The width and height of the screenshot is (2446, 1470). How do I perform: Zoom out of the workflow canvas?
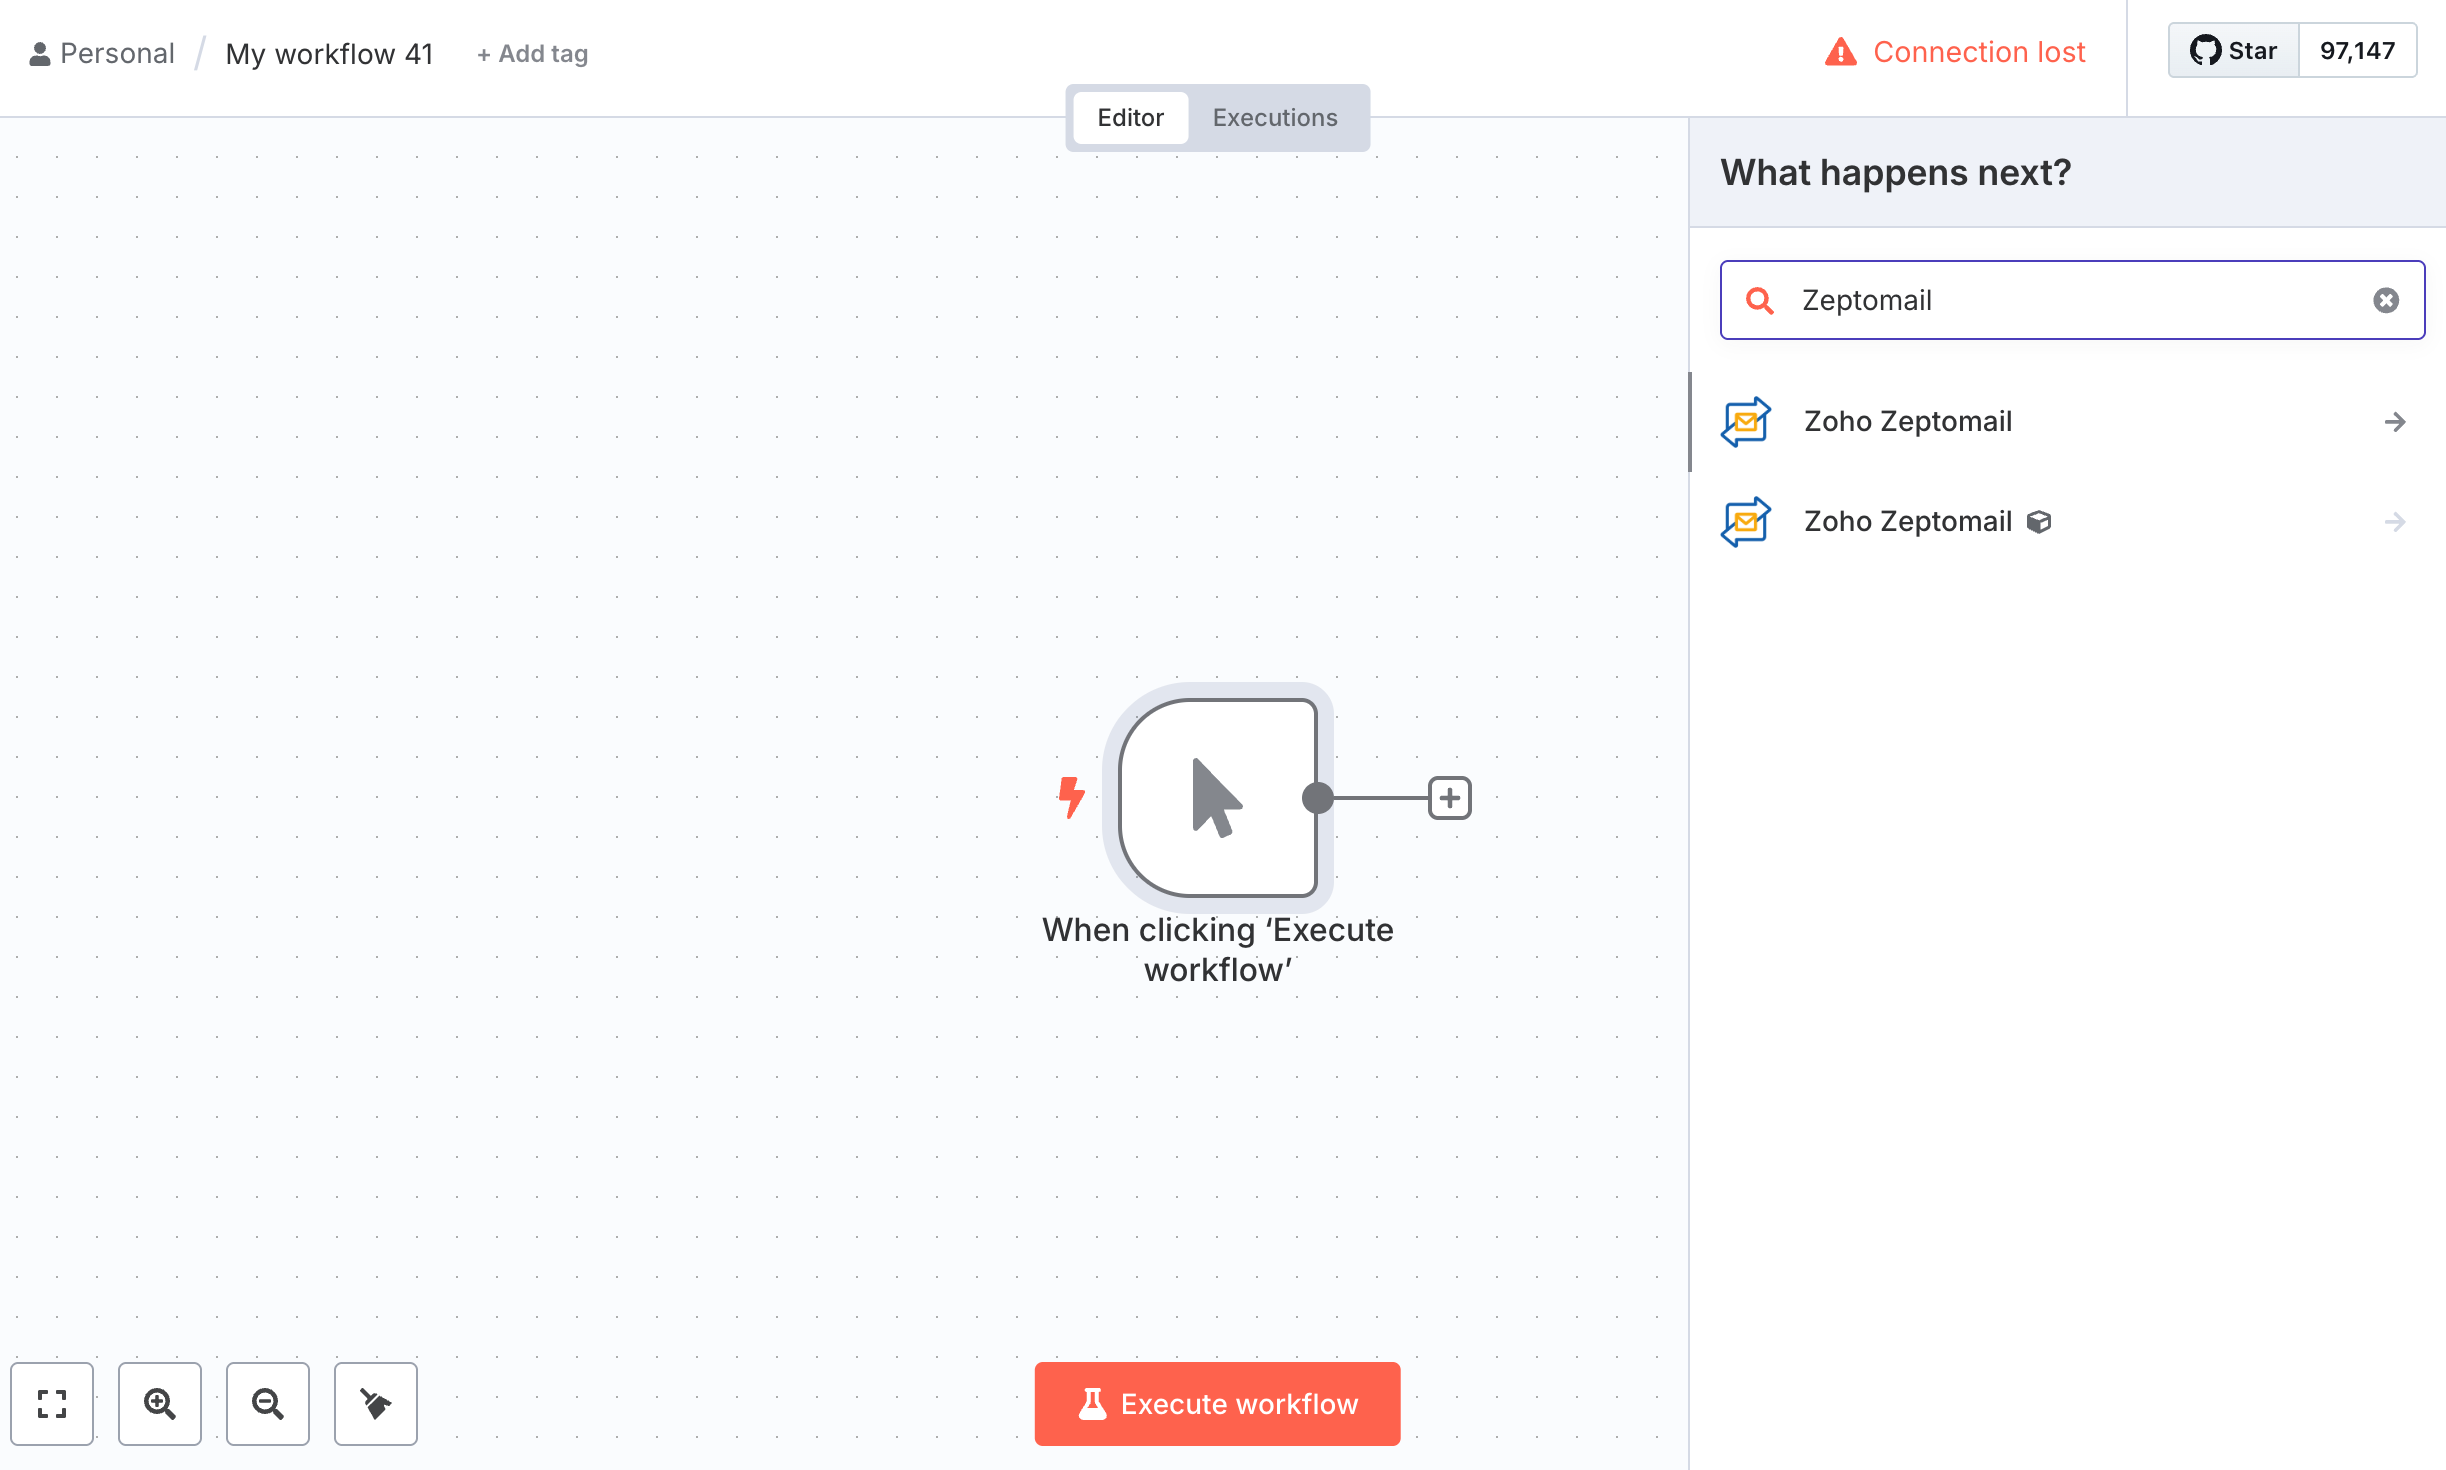tap(268, 1404)
